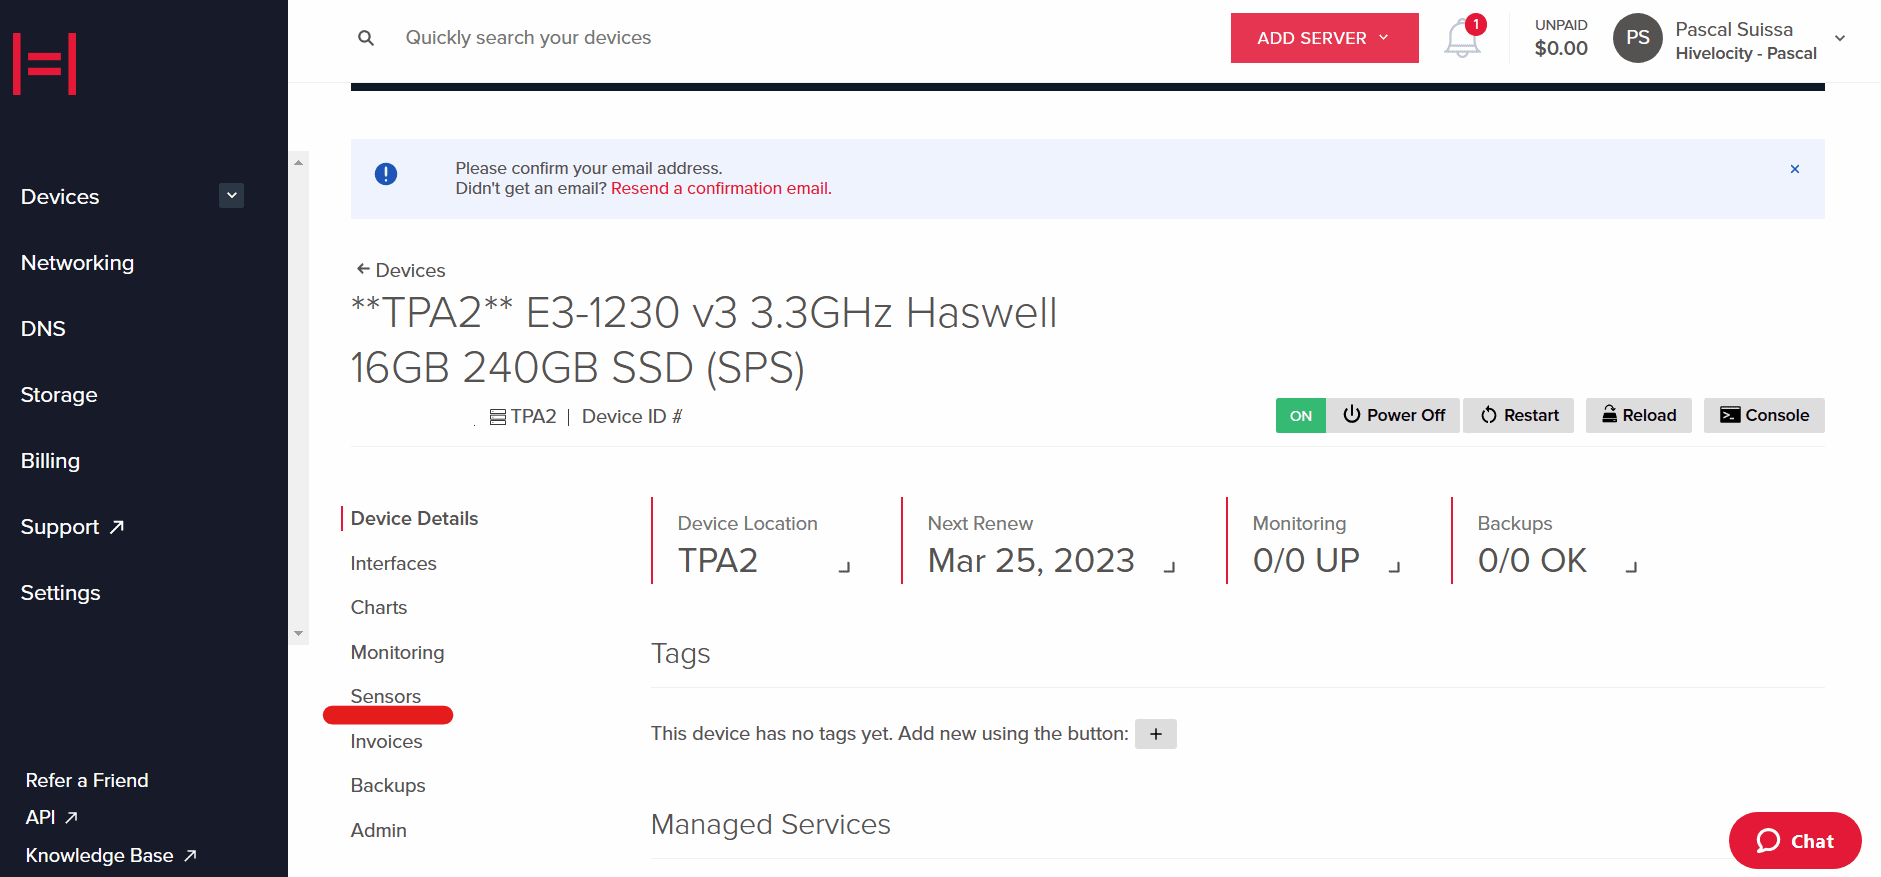The width and height of the screenshot is (1881, 877).
Task: Toggle the ON power status switch
Action: pos(1301,416)
